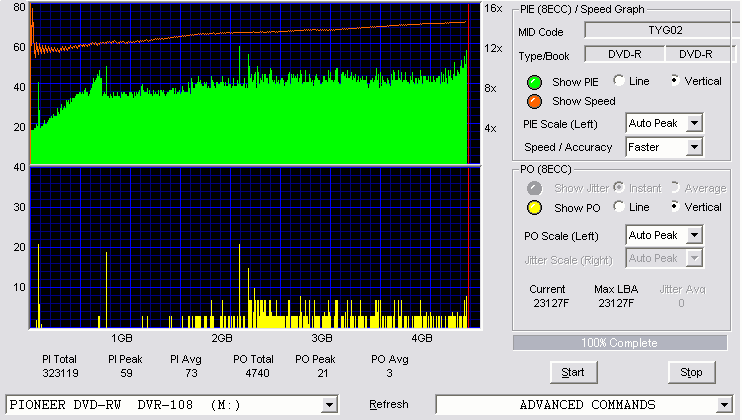Click the Max LBA value 23127F
Viewport: 742px width, 420px height.
pyautogui.click(x=616, y=303)
